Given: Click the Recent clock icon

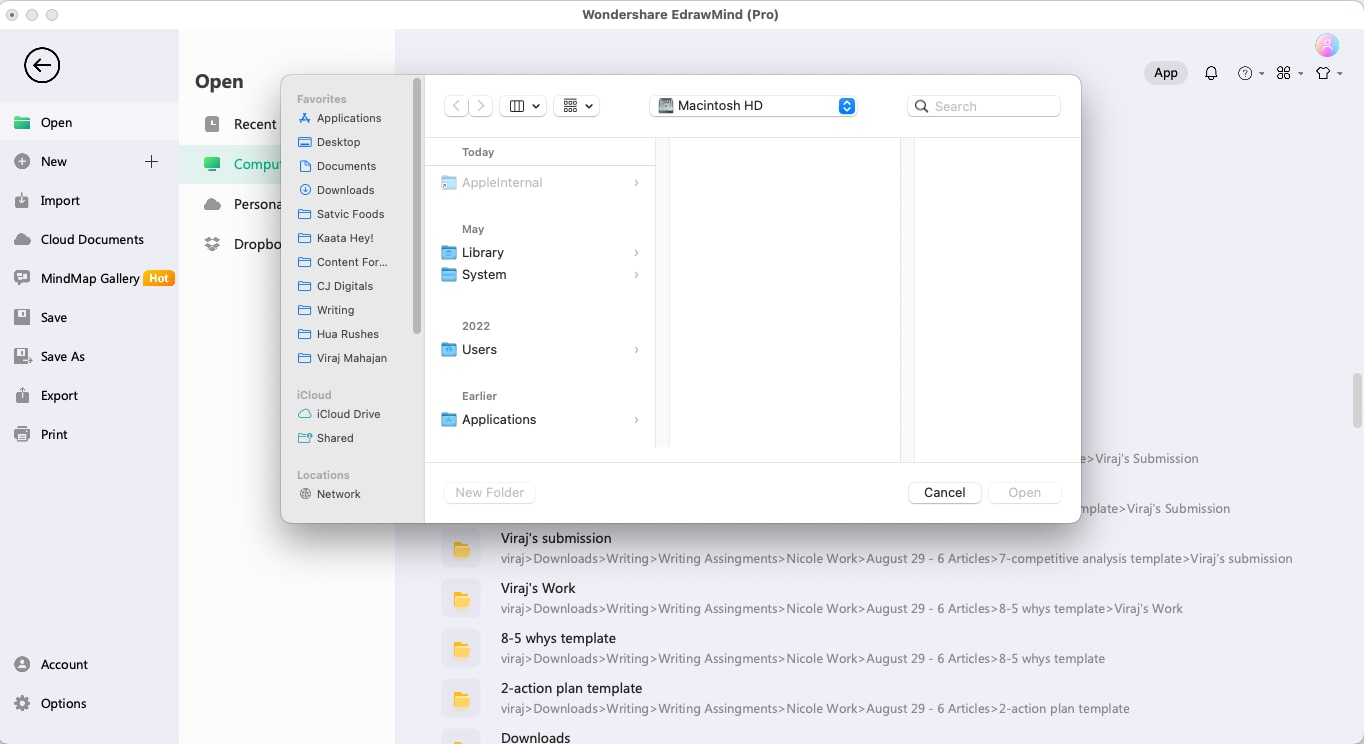Looking at the screenshot, I should (x=212, y=124).
